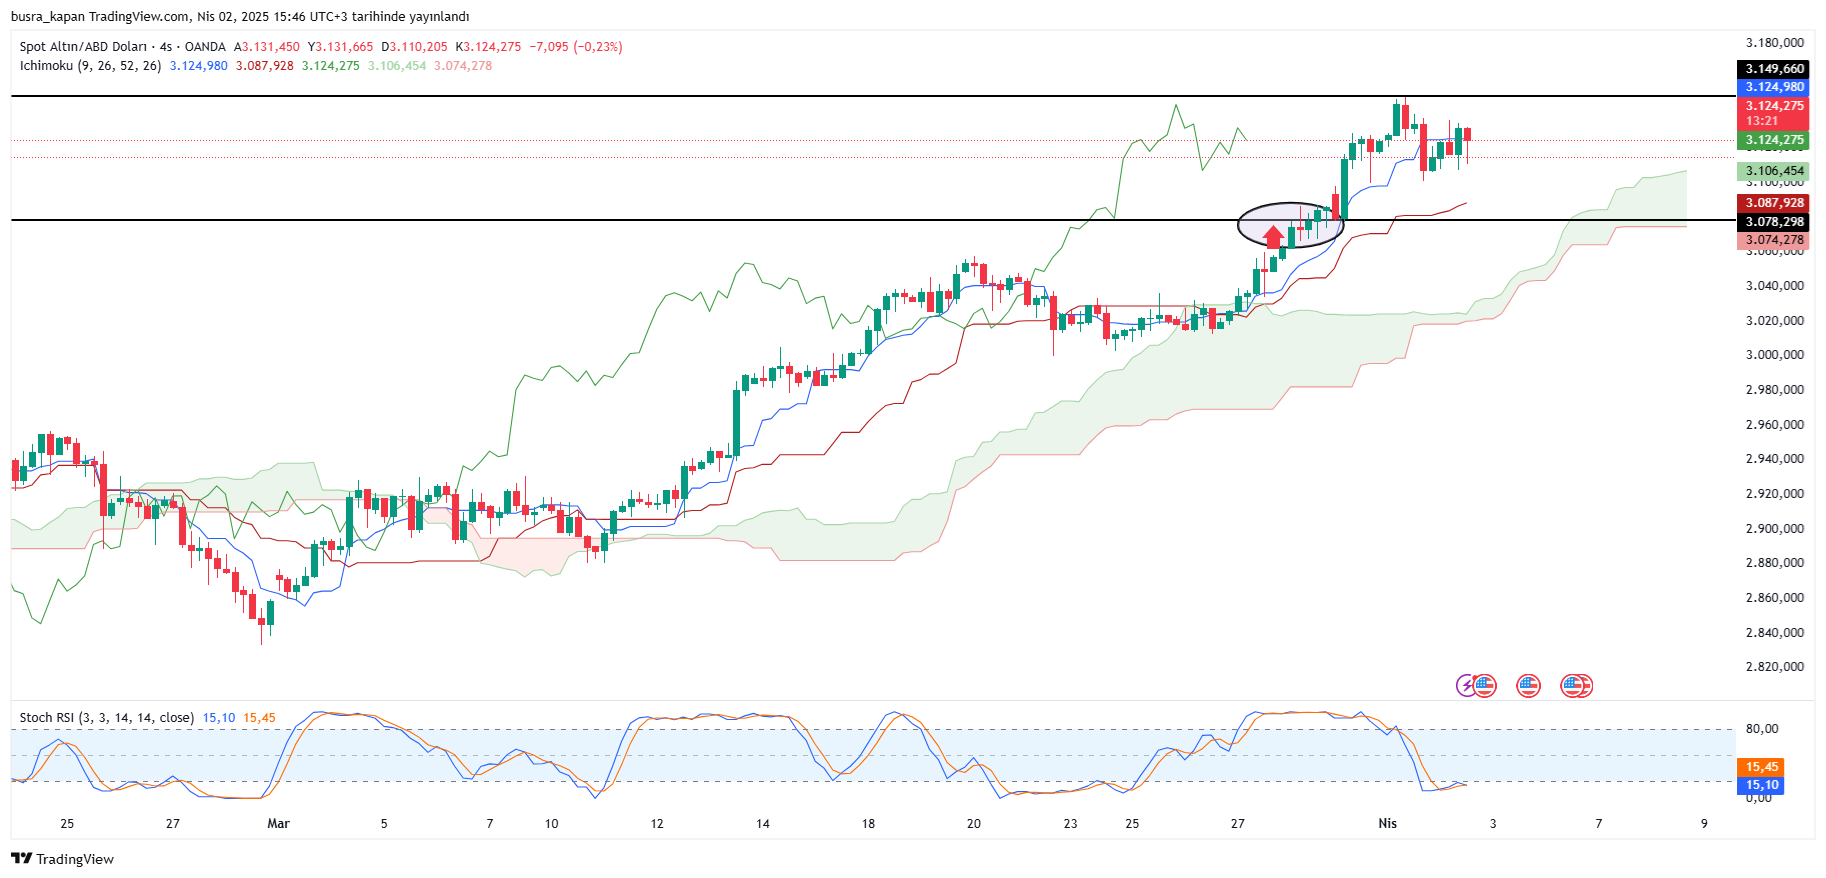Select the red up arrow annotation
The height and width of the screenshot is (878, 1826).
pos(1273,236)
